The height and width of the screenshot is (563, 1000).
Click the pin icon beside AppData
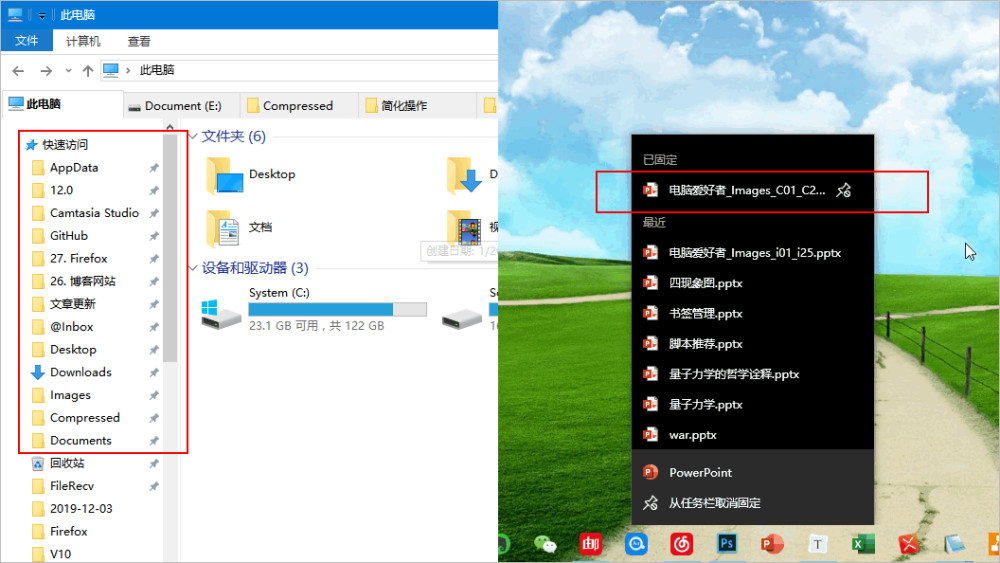point(154,168)
